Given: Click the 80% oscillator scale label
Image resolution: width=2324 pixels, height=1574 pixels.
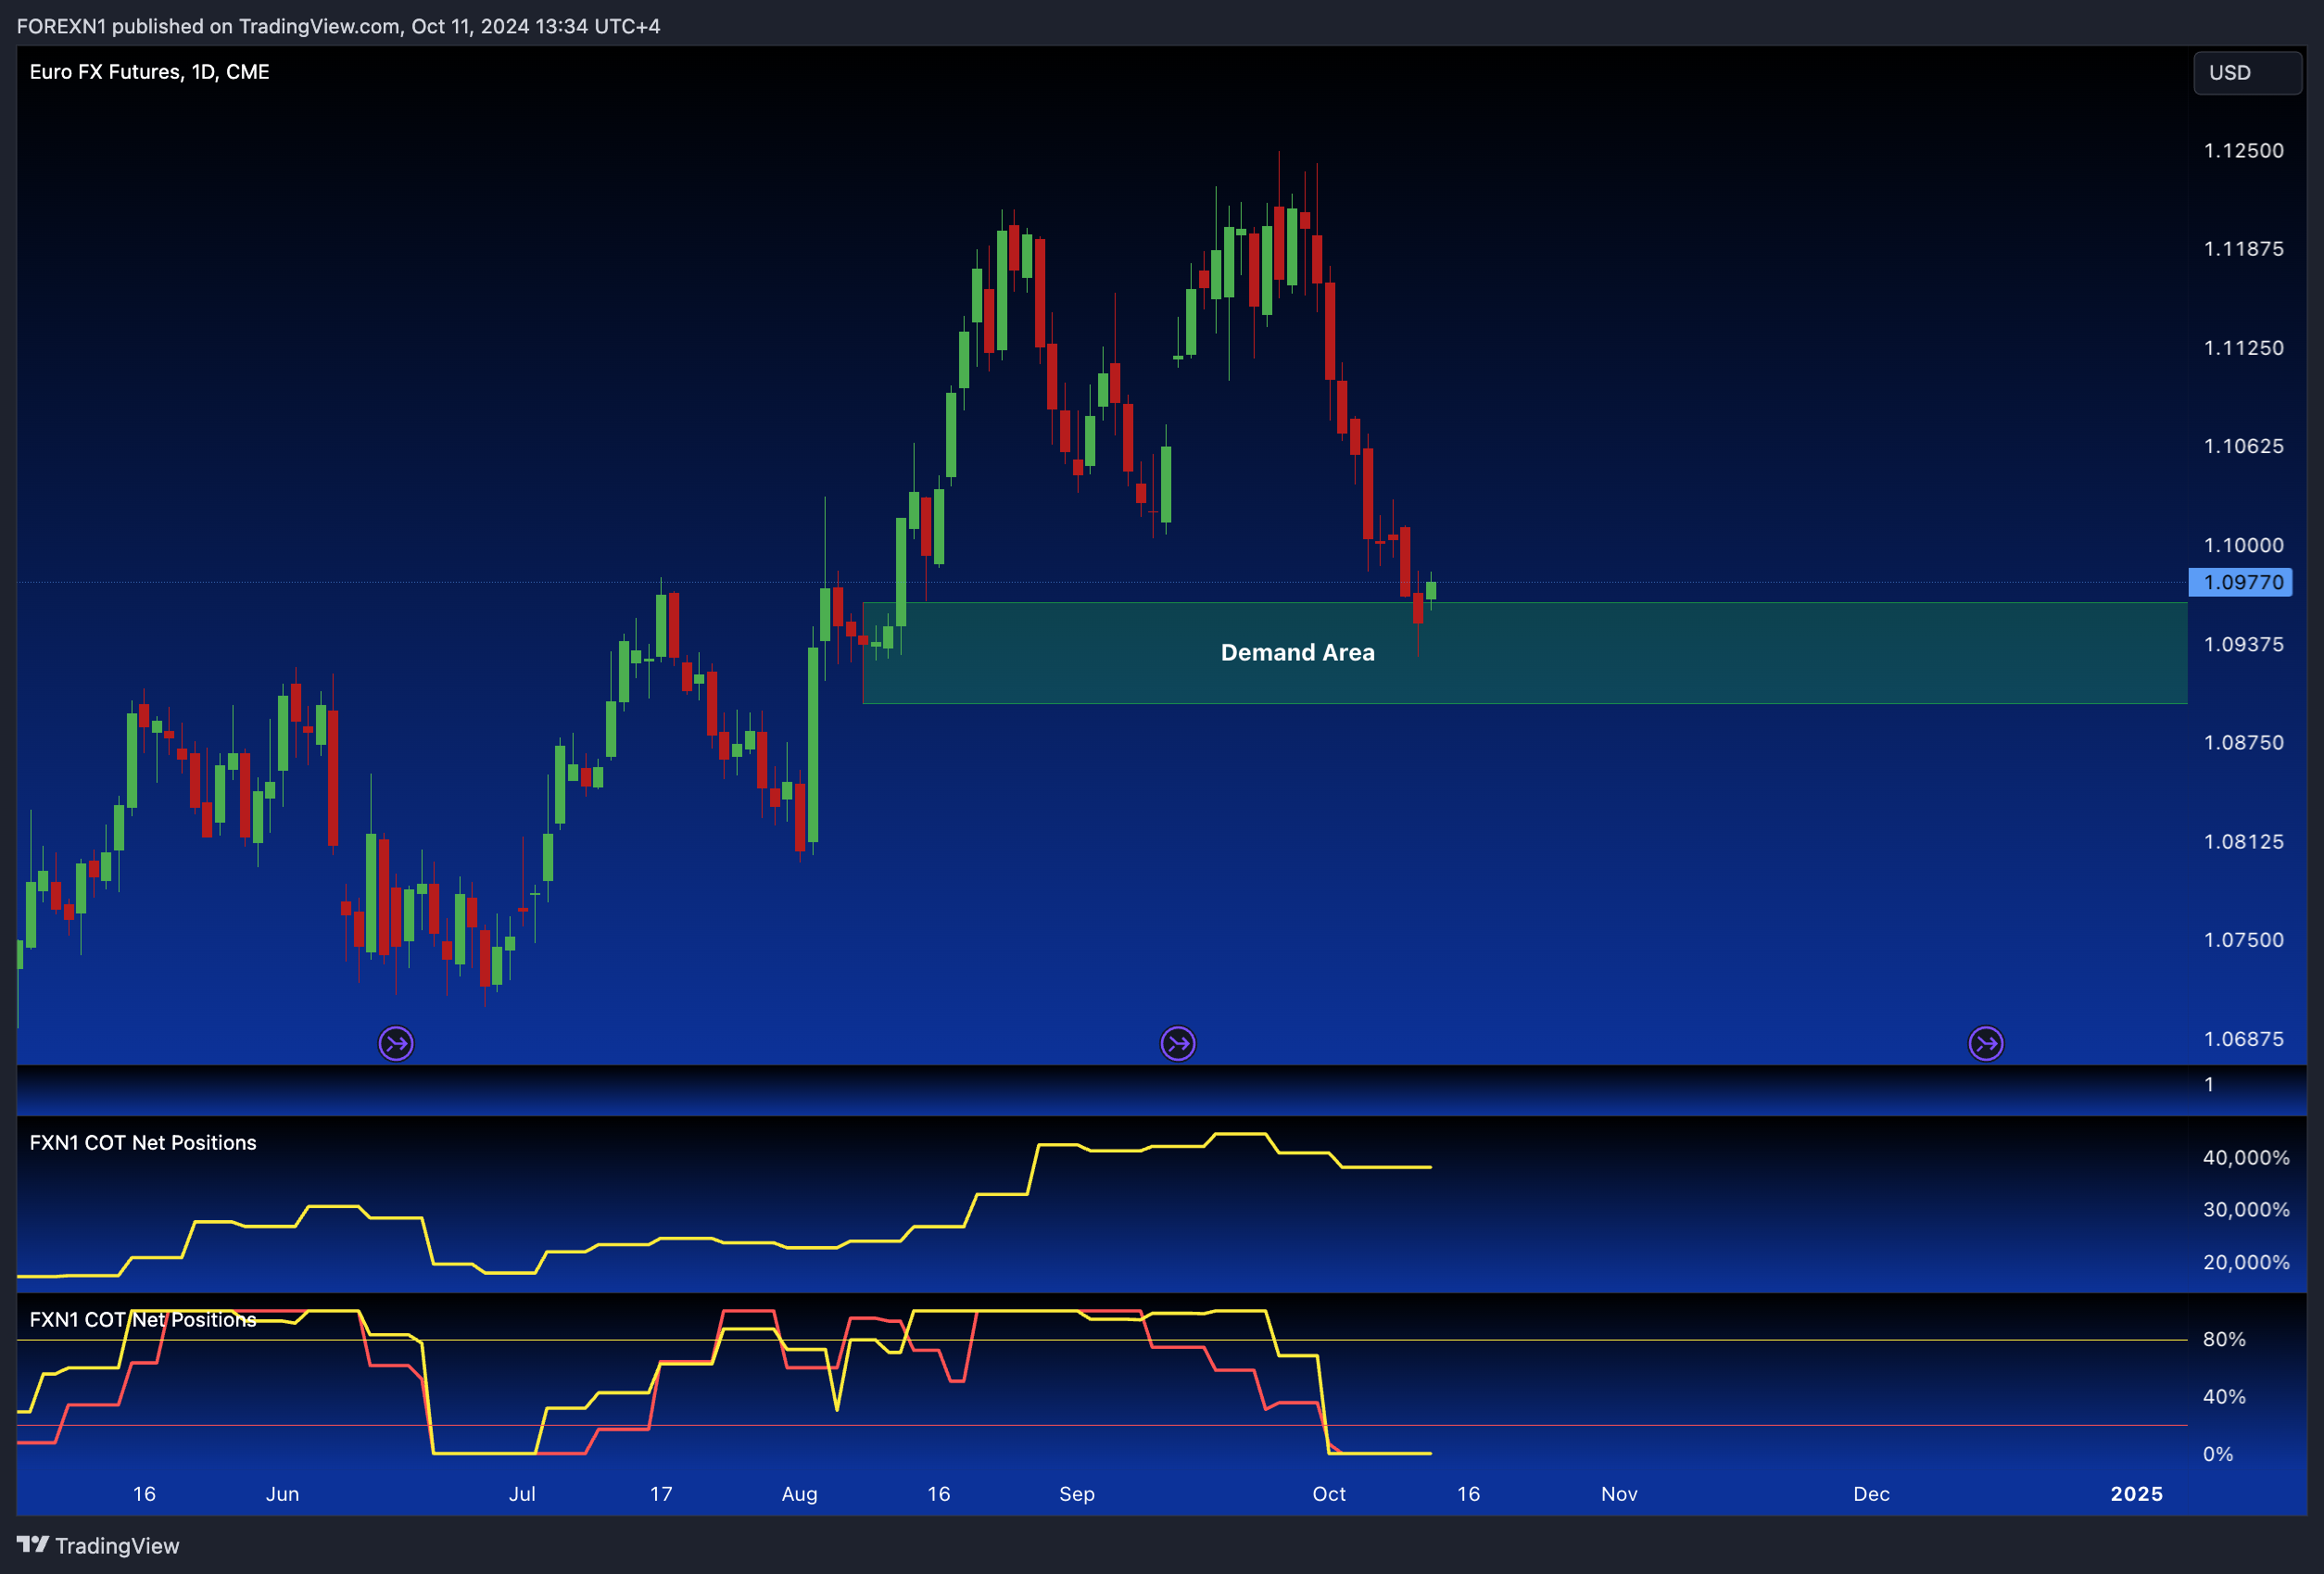Looking at the screenshot, I should (2224, 1339).
